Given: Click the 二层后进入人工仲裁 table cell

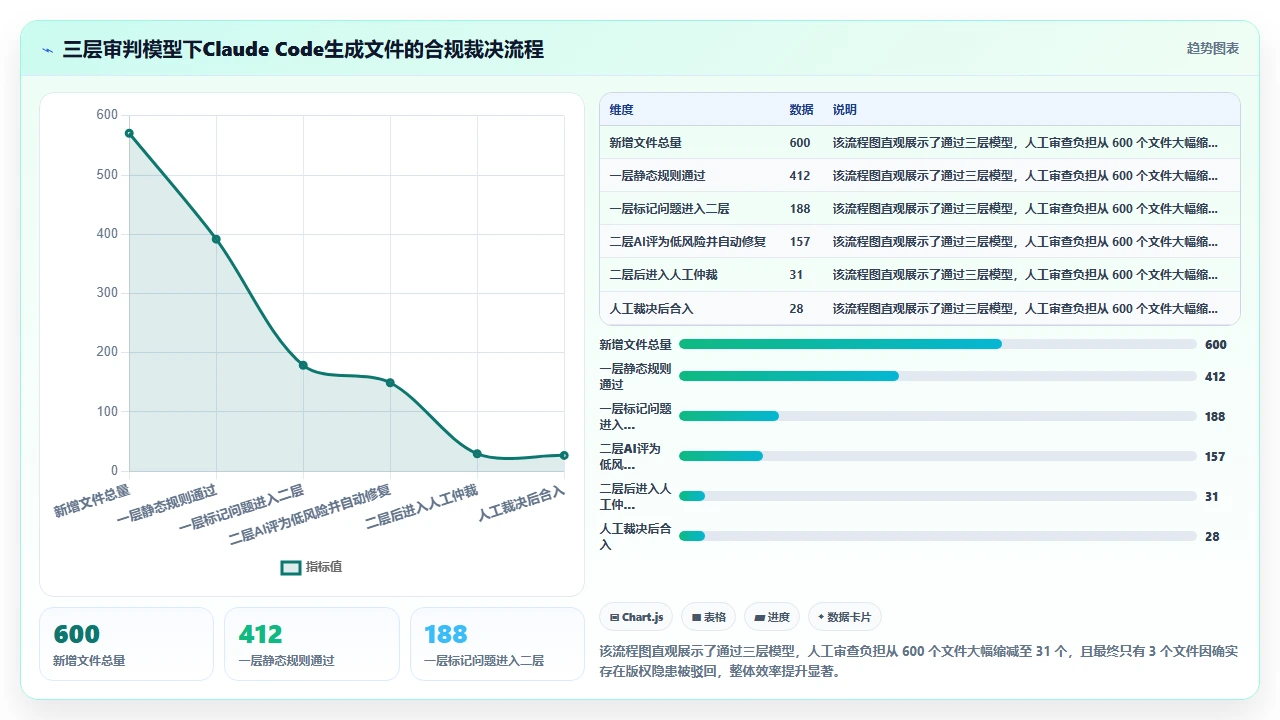Looking at the screenshot, I should (x=663, y=275).
